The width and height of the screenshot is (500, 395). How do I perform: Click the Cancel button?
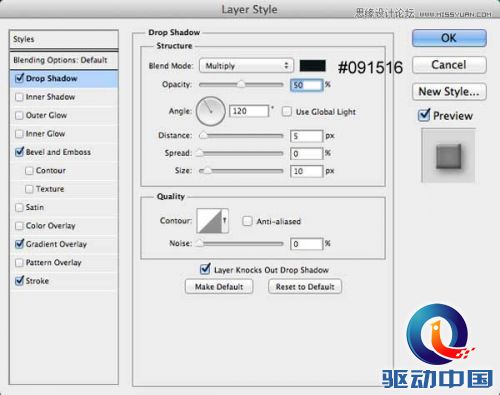[449, 65]
